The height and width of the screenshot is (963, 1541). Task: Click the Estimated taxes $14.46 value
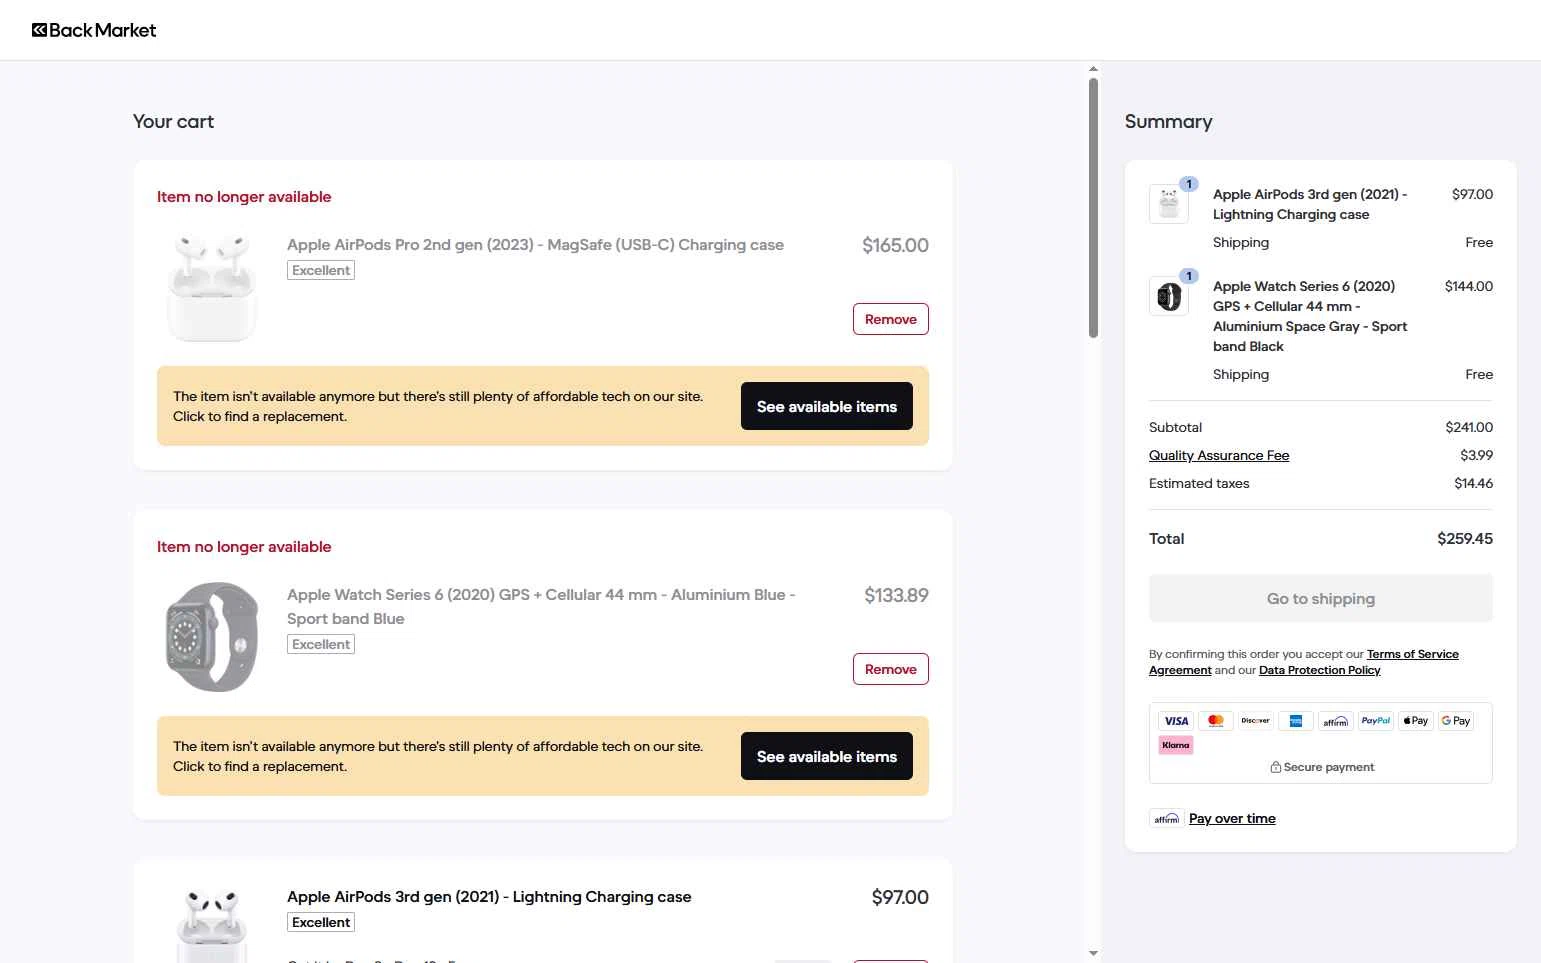click(1473, 483)
